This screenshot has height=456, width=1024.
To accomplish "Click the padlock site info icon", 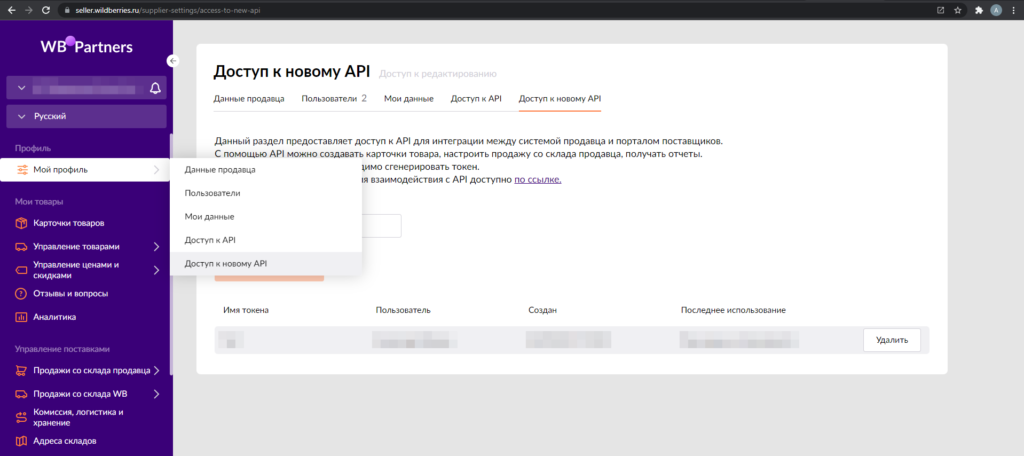I will point(69,10).
